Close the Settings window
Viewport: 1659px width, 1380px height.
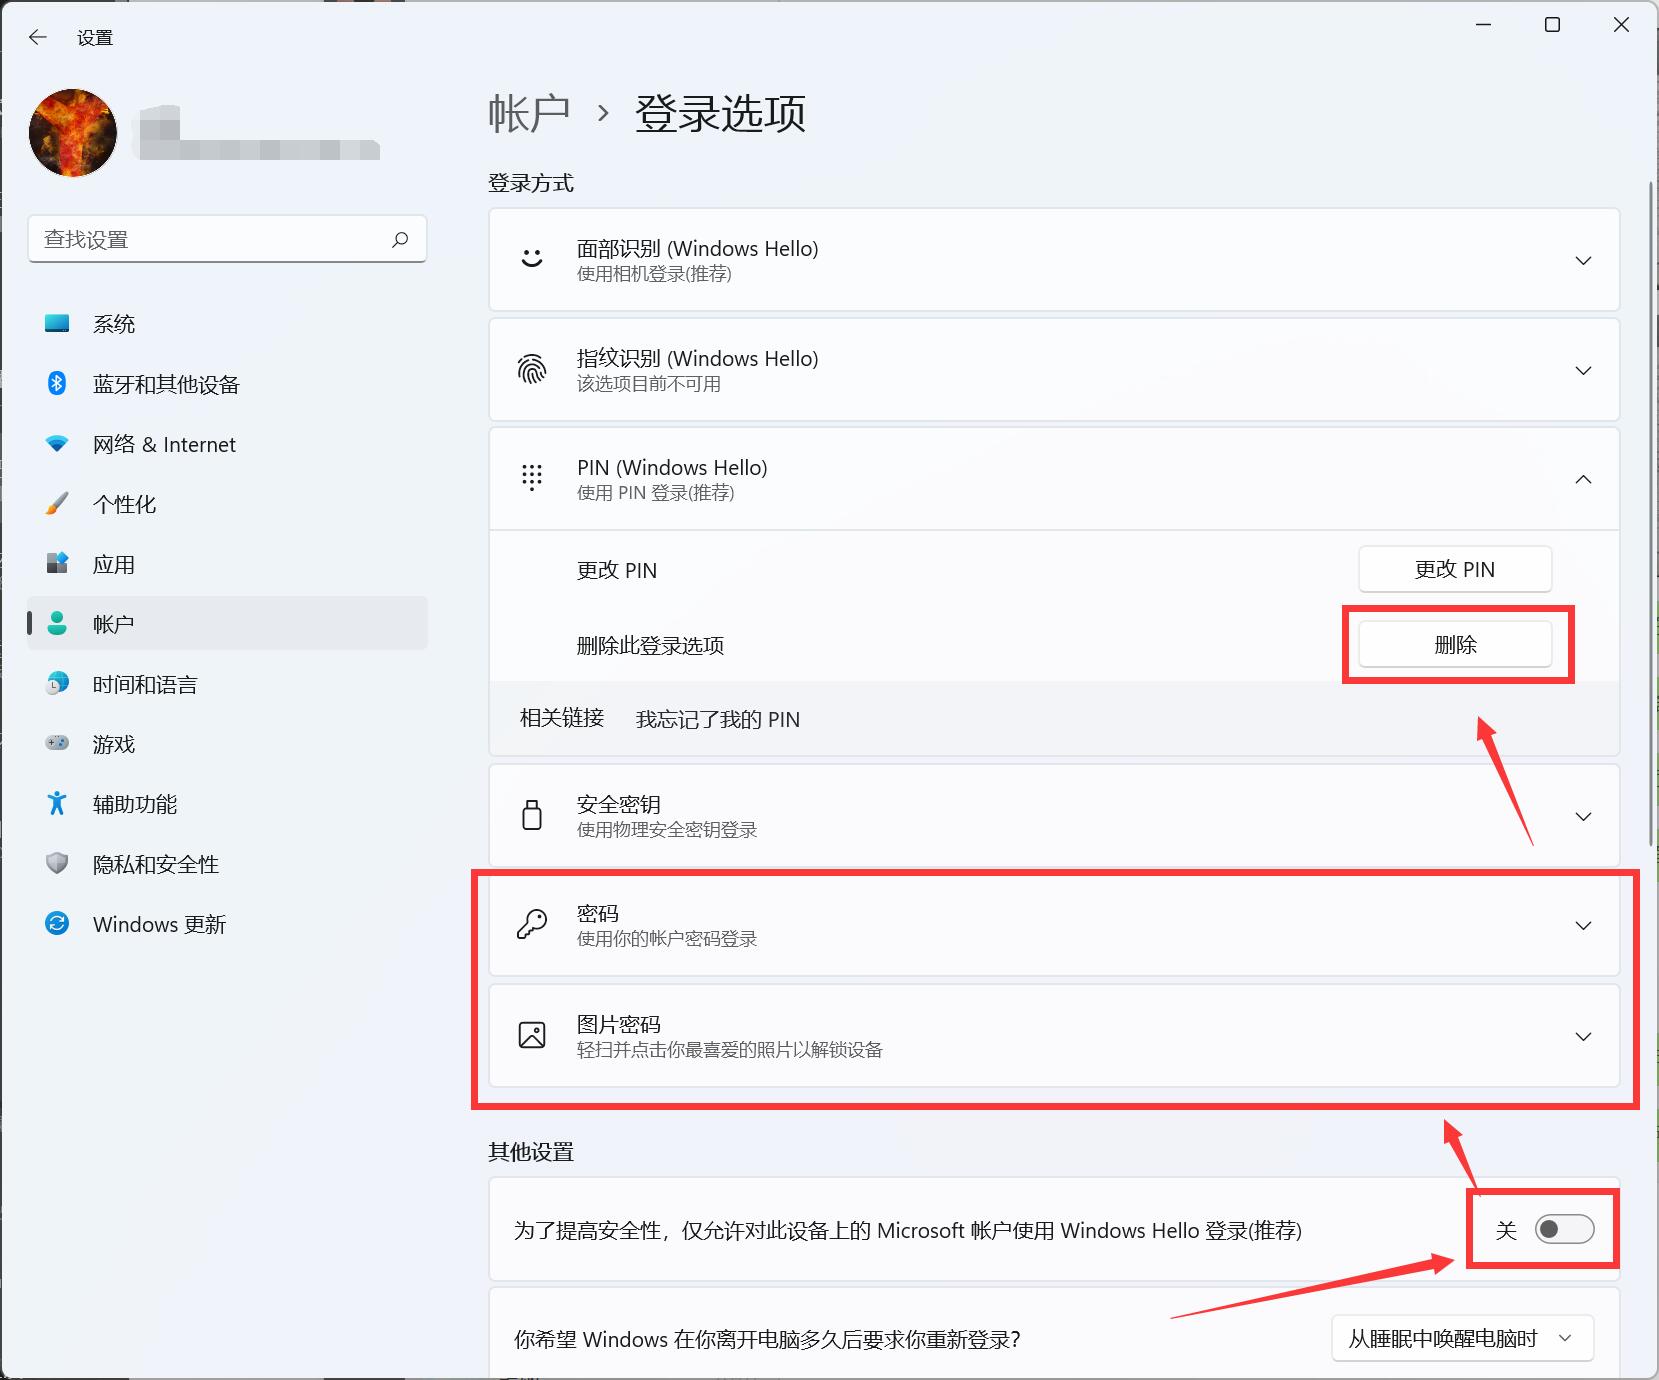pyautogui.click(x=1622, y=25)
